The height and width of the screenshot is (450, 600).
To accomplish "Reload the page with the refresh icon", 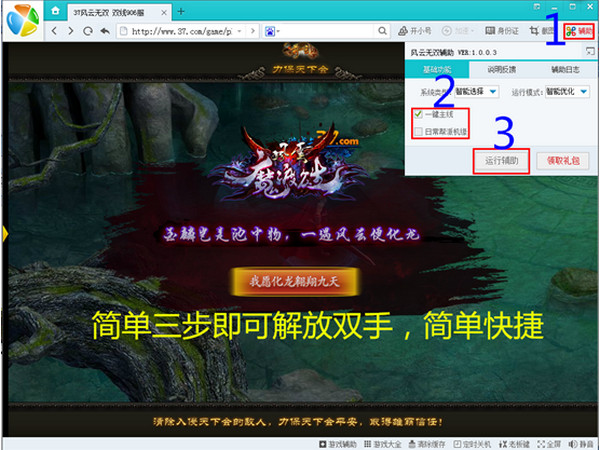I will click(88, 31).
